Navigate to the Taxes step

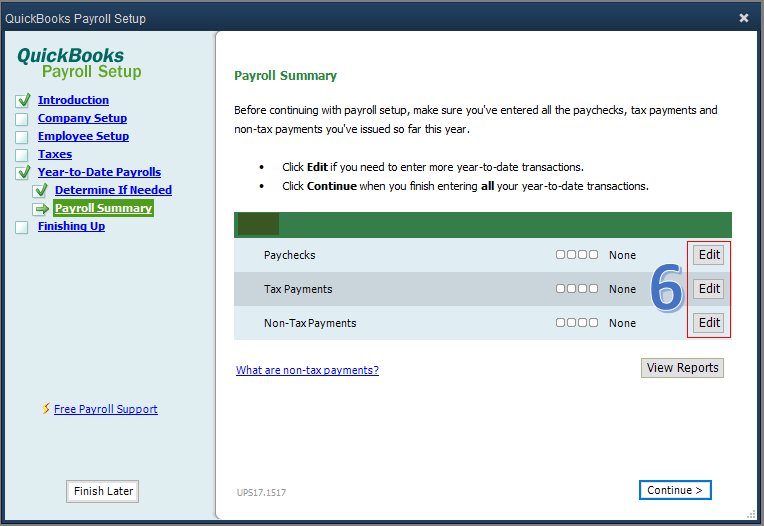pyautogui.click(x=55, y=154)
